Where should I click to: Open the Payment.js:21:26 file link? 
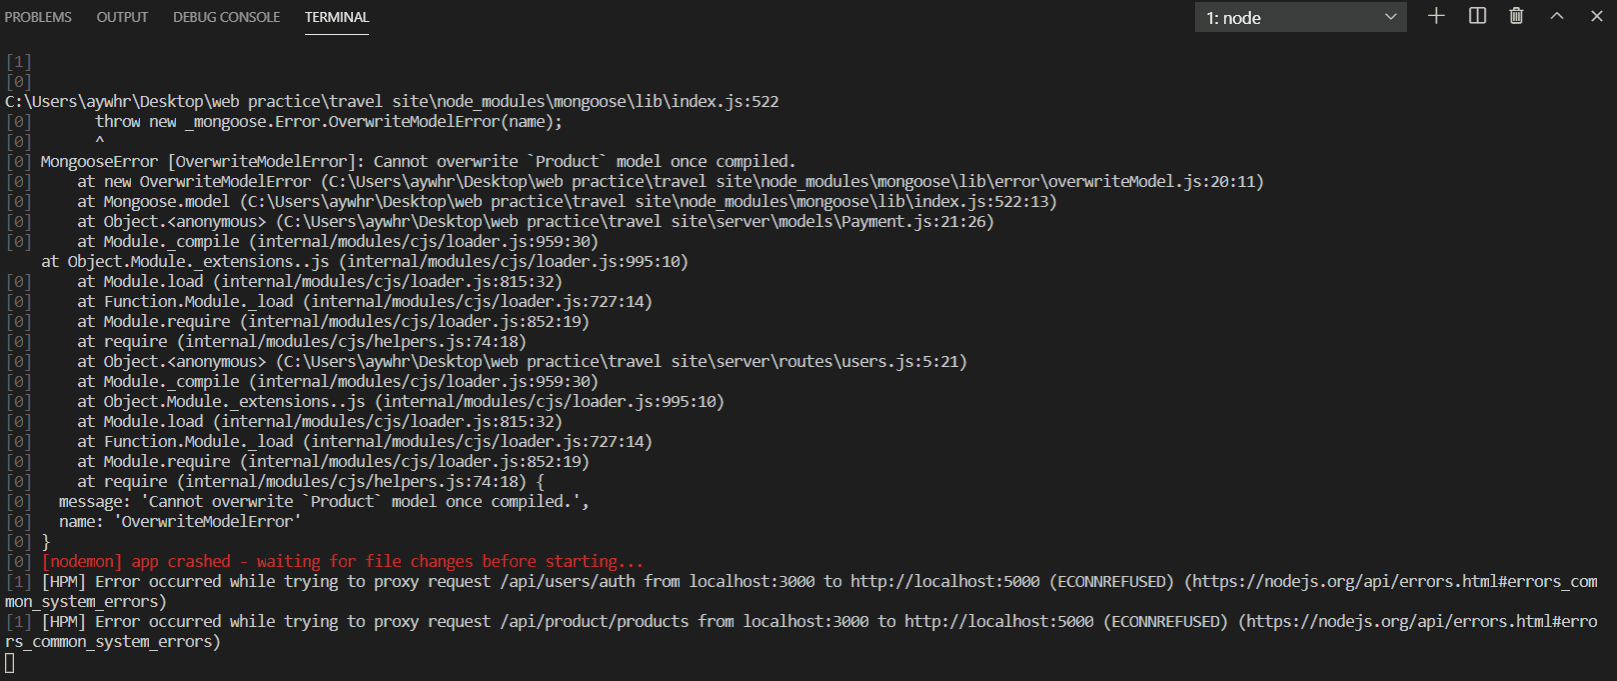(635, 221)
